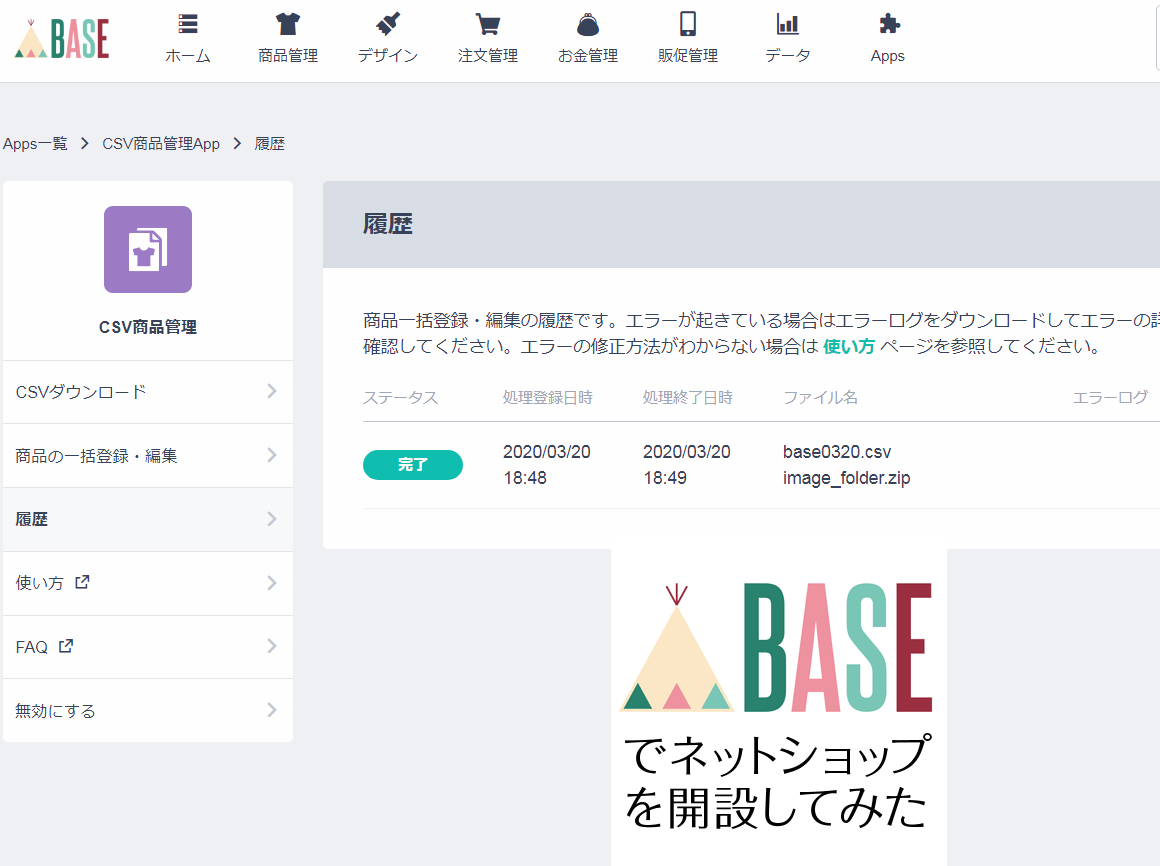Open money management purse icon
The width and height of the screenshot is (1160, 866).
click(588, 25)
